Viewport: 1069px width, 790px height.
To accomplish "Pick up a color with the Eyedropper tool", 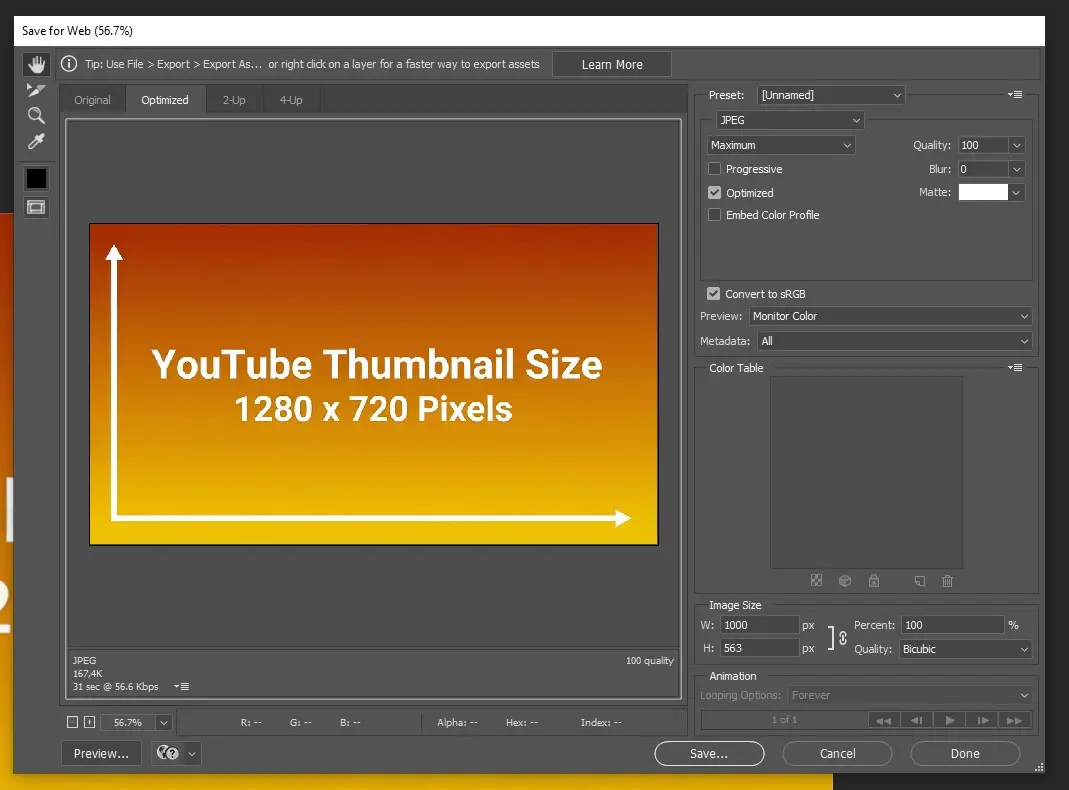I will (36, 141).
